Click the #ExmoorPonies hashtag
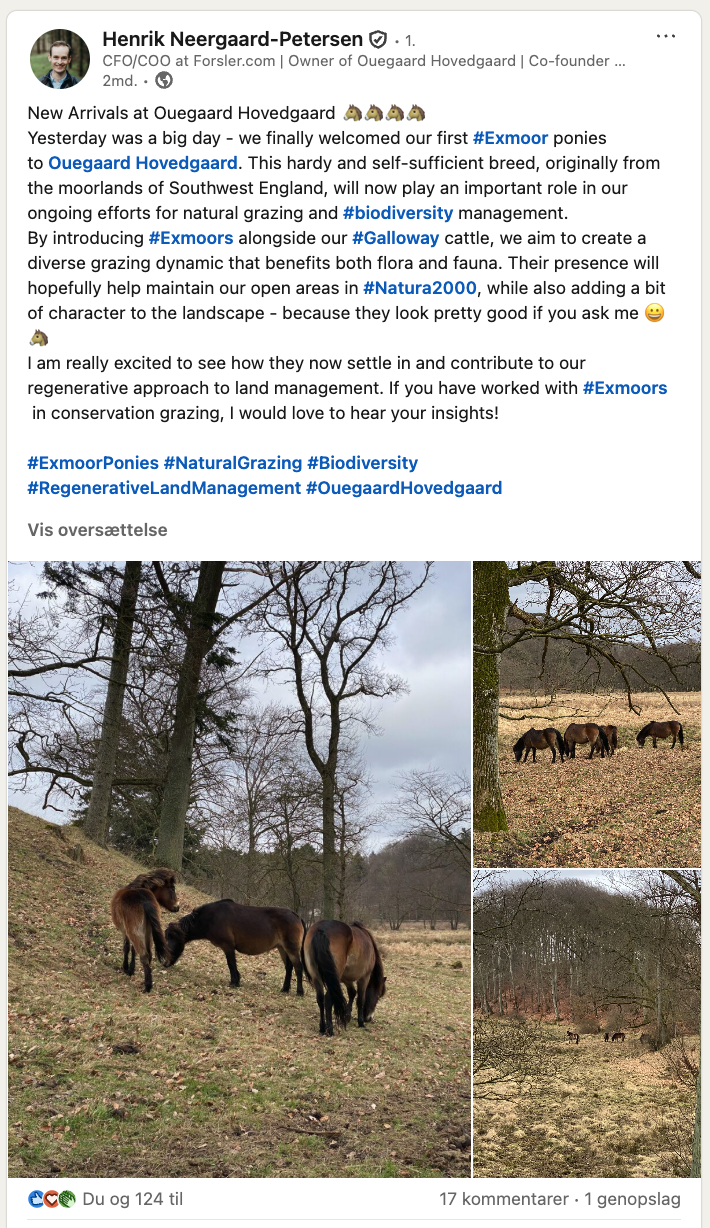 [x=93, y=463]
